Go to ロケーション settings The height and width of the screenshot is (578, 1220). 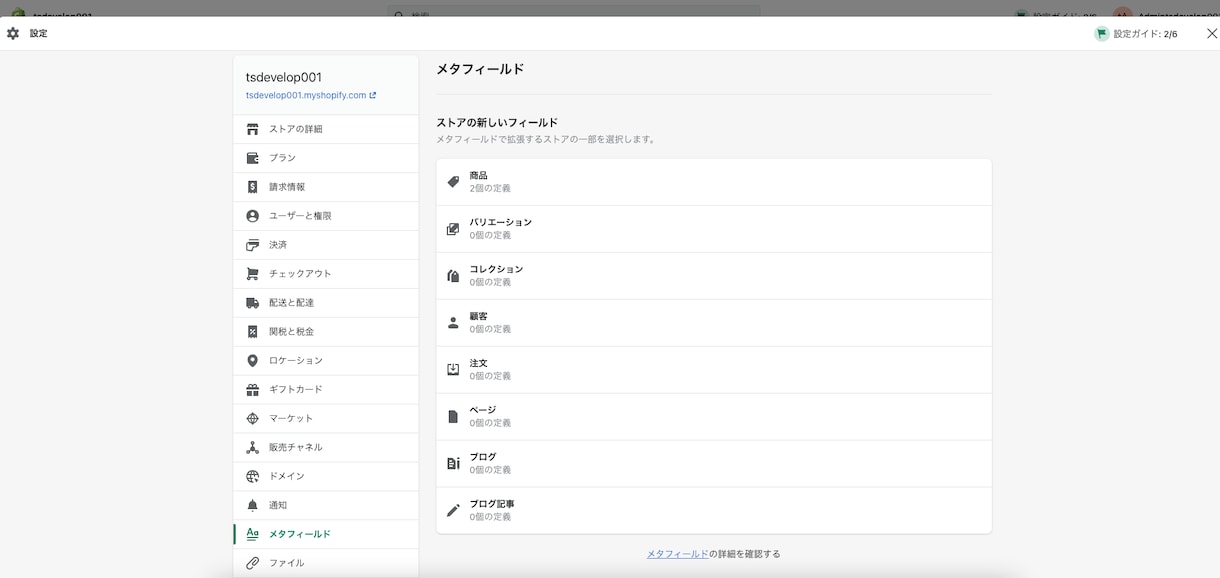click(325, 361)
